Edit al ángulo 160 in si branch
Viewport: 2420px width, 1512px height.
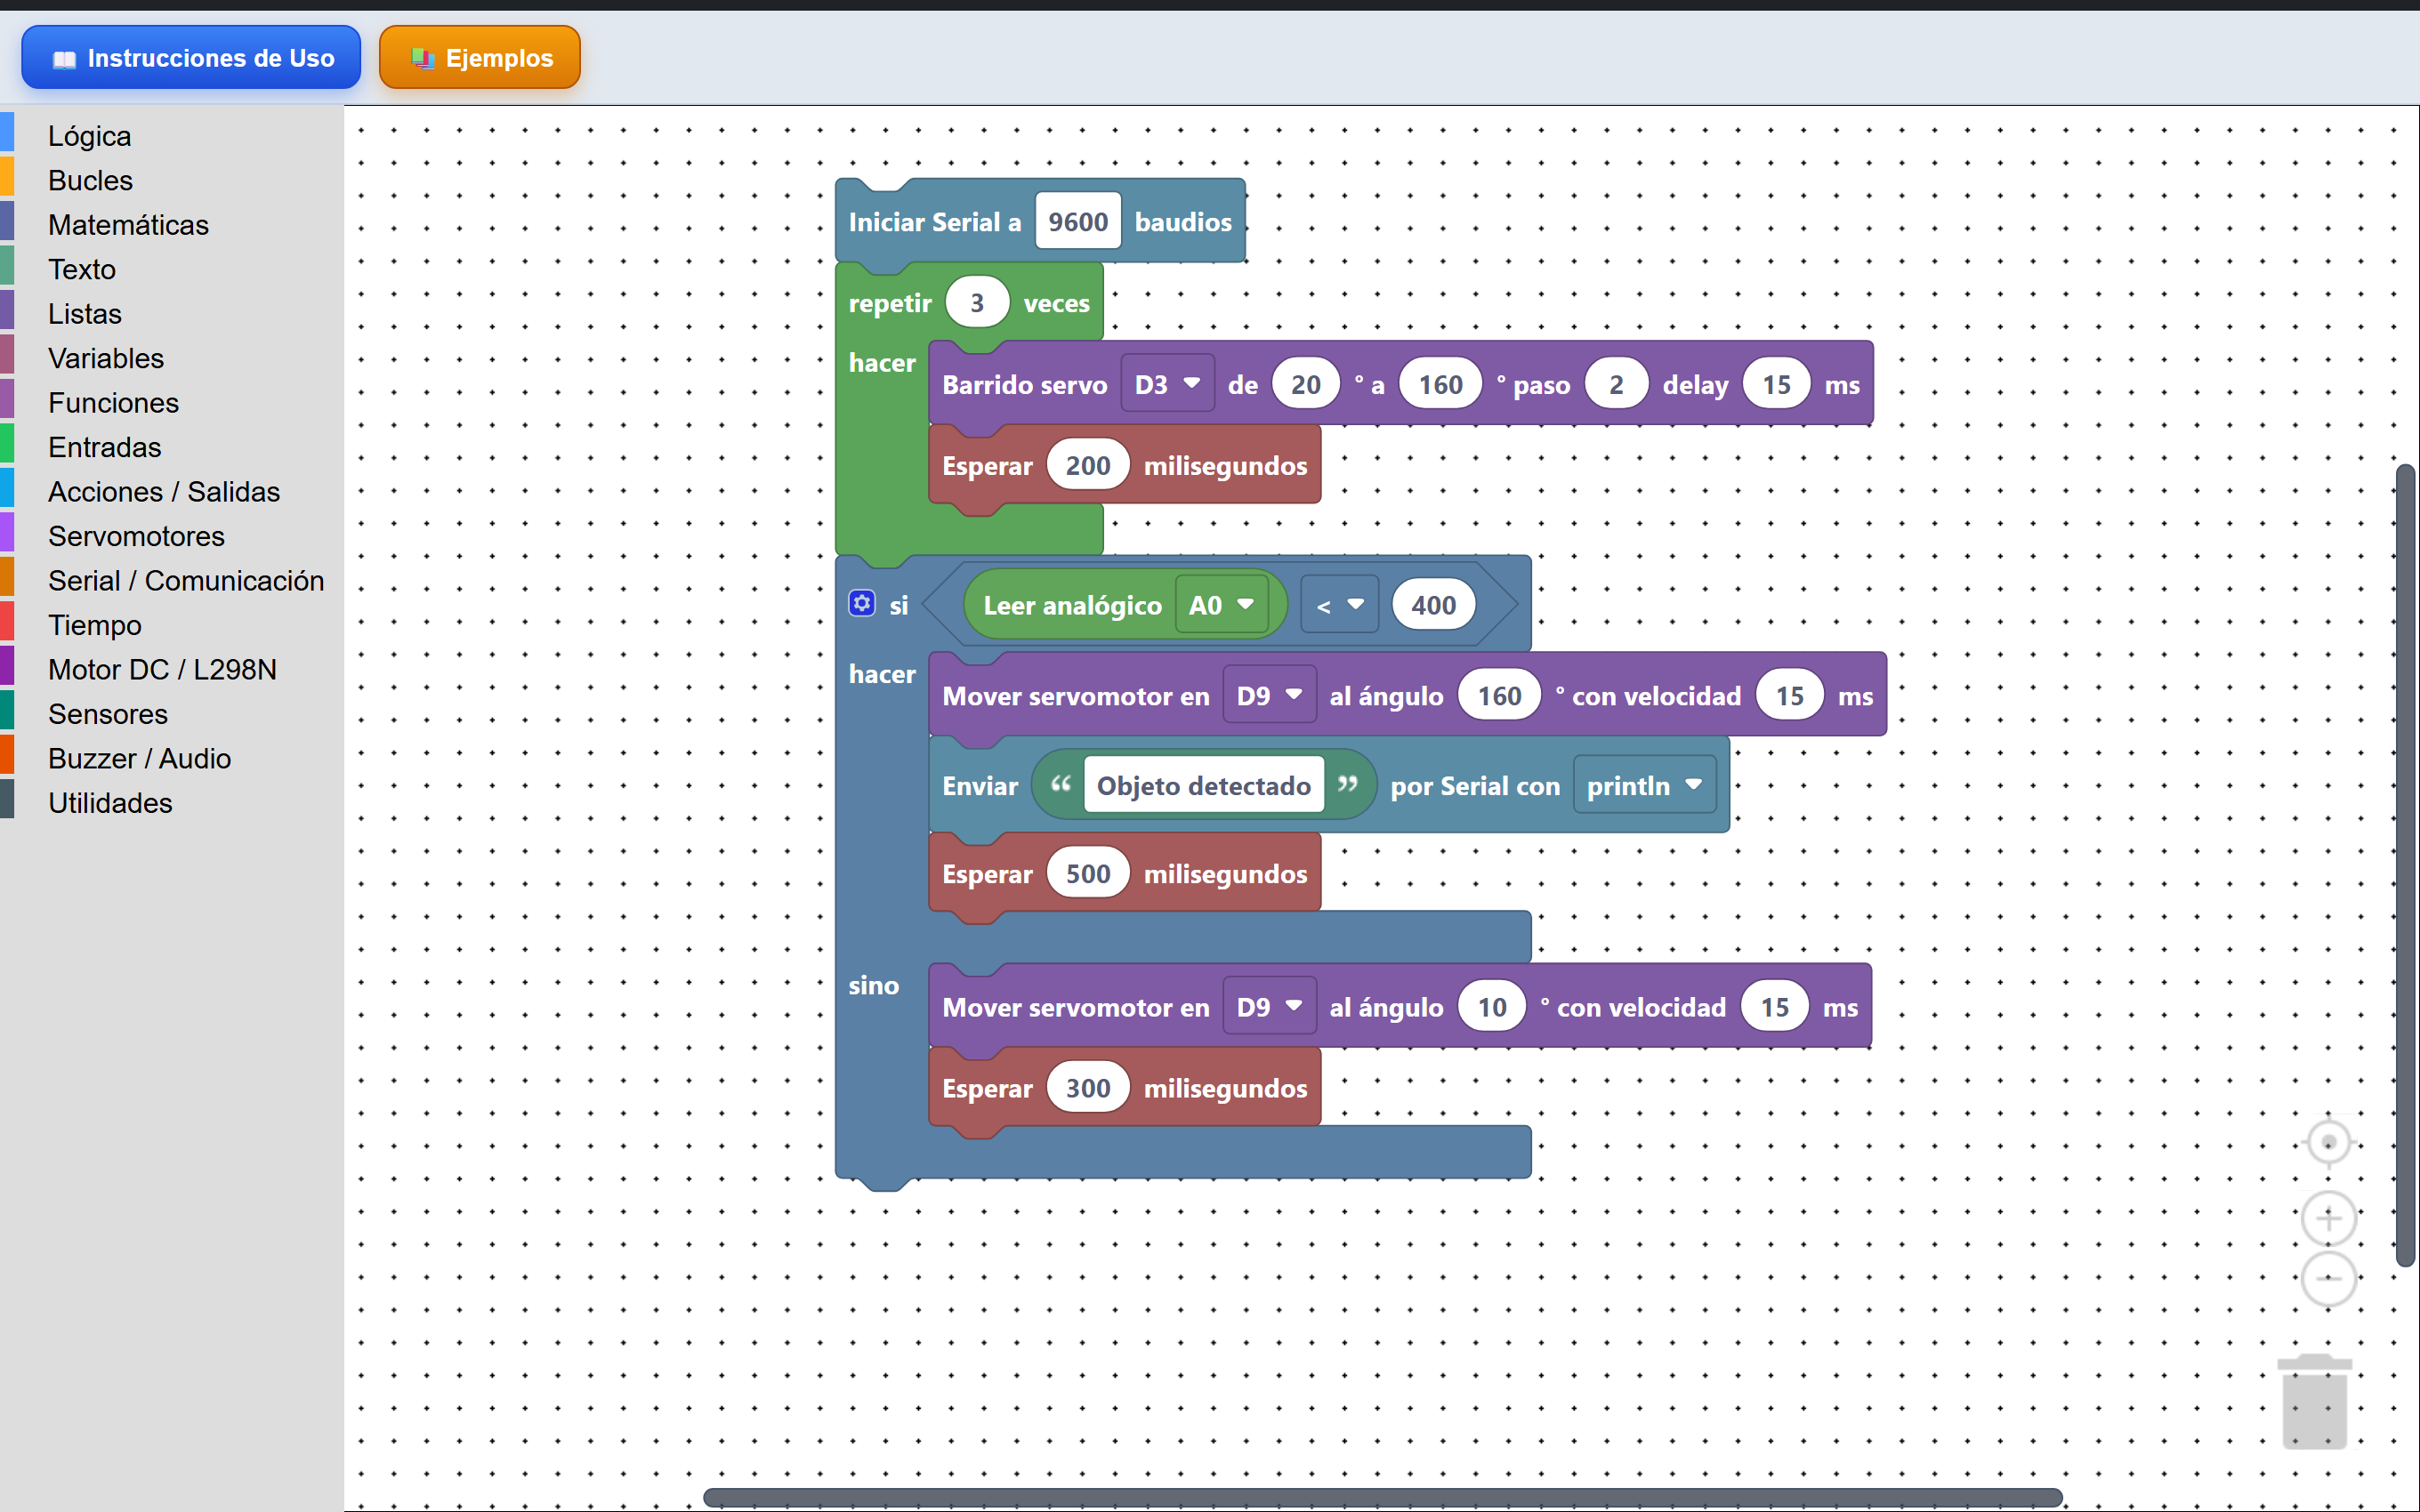1499,695
